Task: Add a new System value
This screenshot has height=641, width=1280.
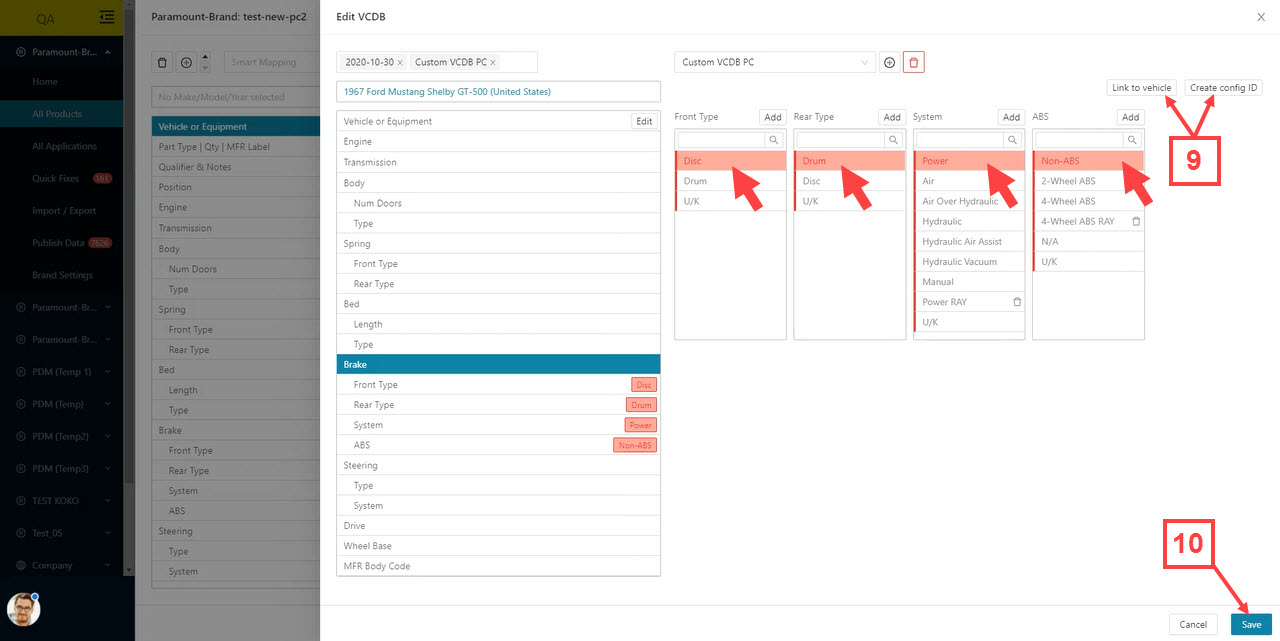Action: click(x=1012, y=117)
